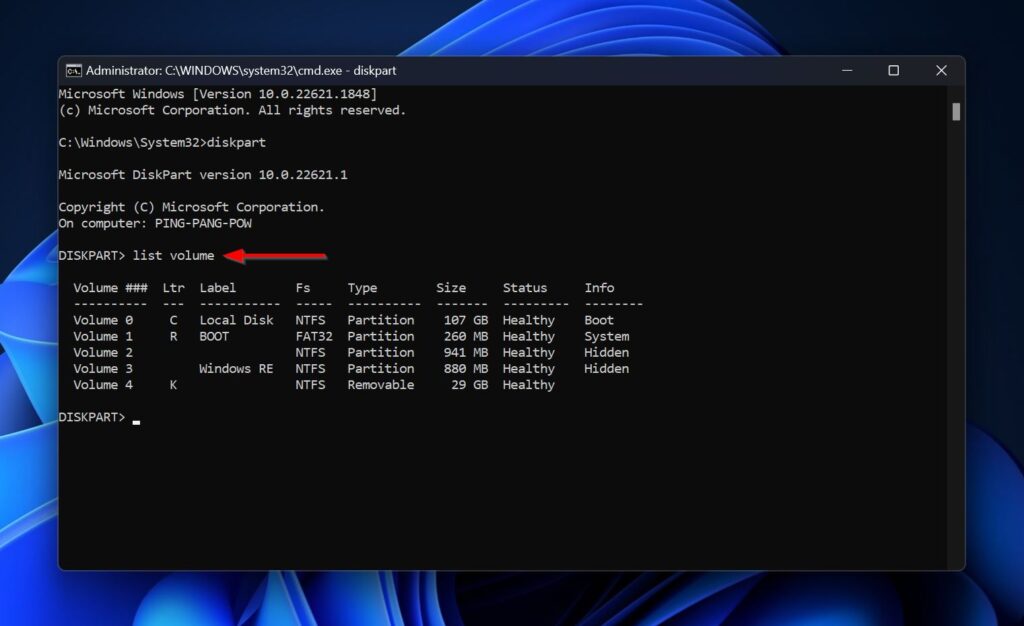Open the cmd system menu icon in title bar
Viewport: 1024px width, 626px height.
point(74,71)
